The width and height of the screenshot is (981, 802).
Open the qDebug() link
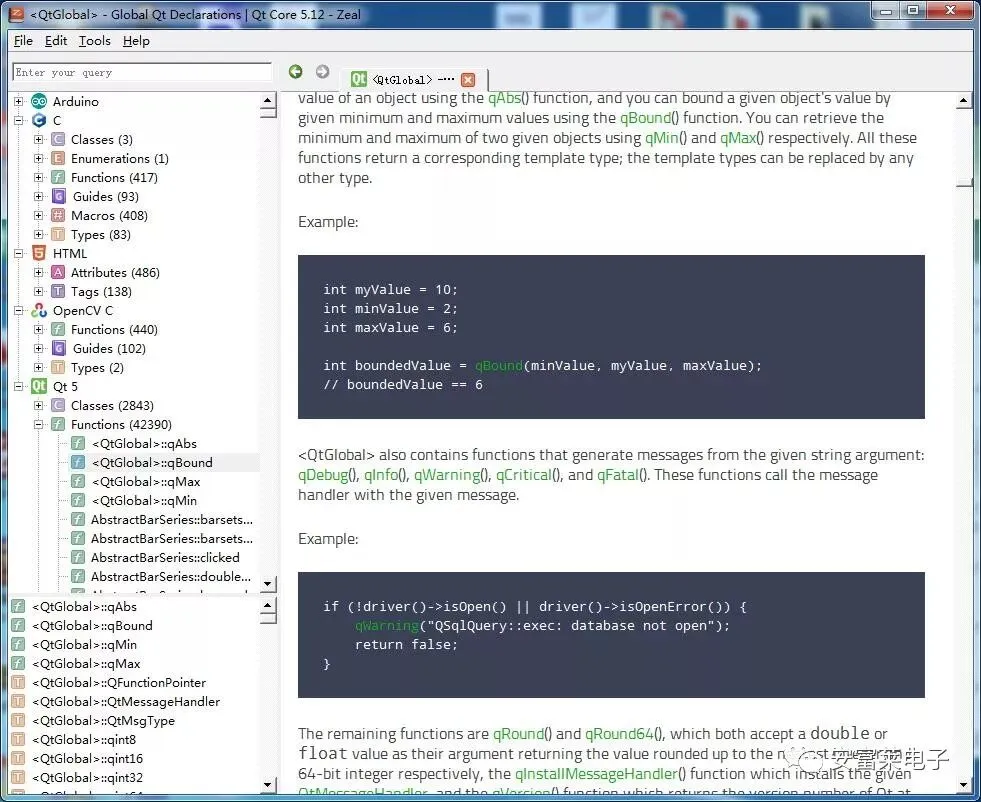pyautogui.click(x=328, y=475)
